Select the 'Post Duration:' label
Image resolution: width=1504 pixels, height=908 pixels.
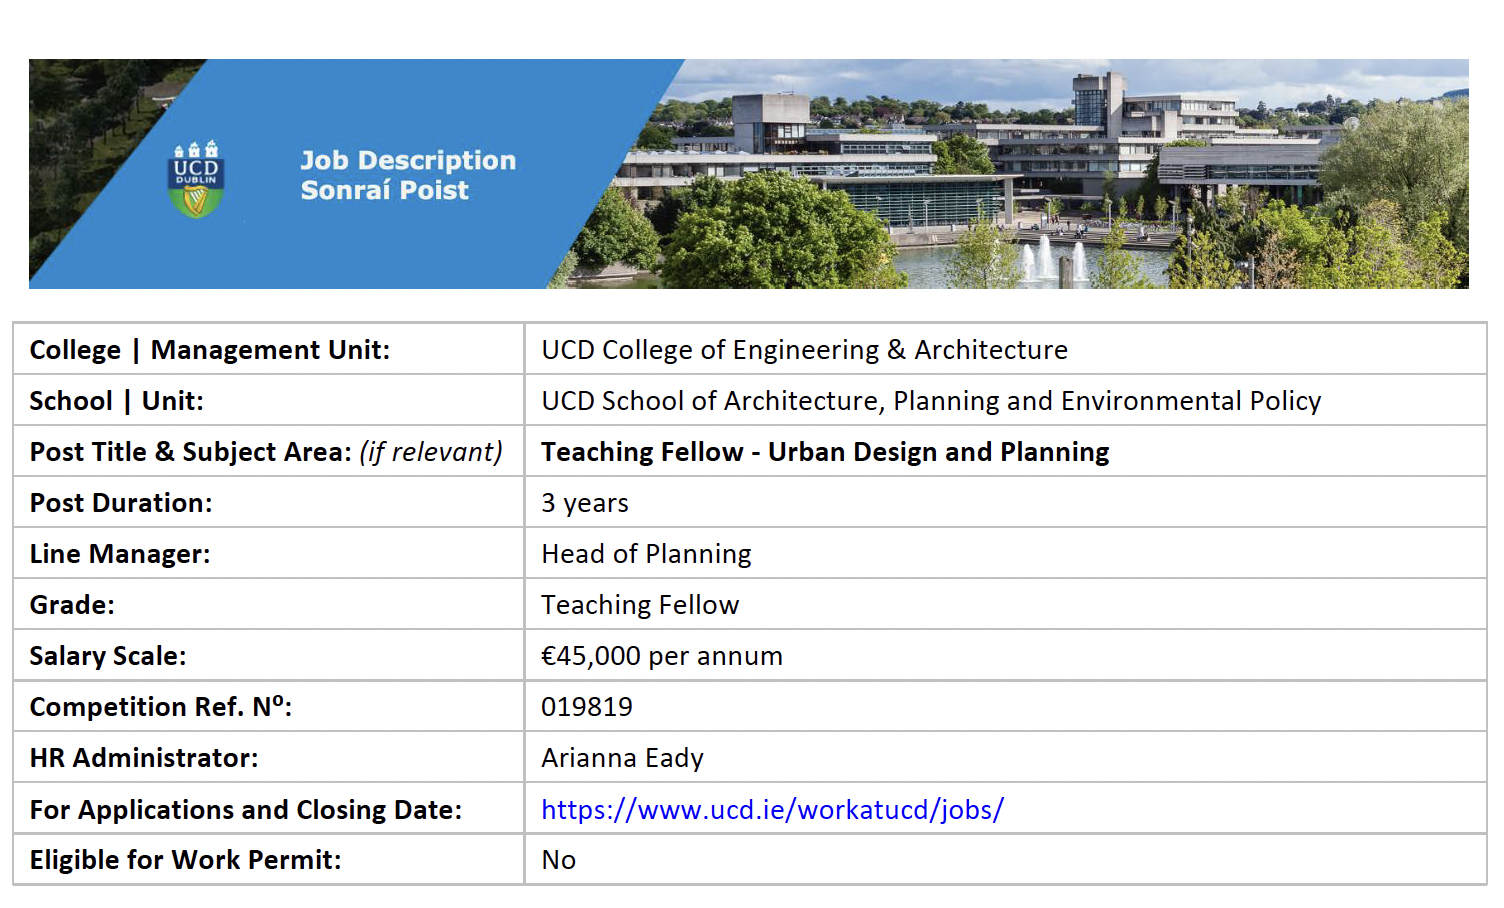pyautogui.click(x=121, y=503)
